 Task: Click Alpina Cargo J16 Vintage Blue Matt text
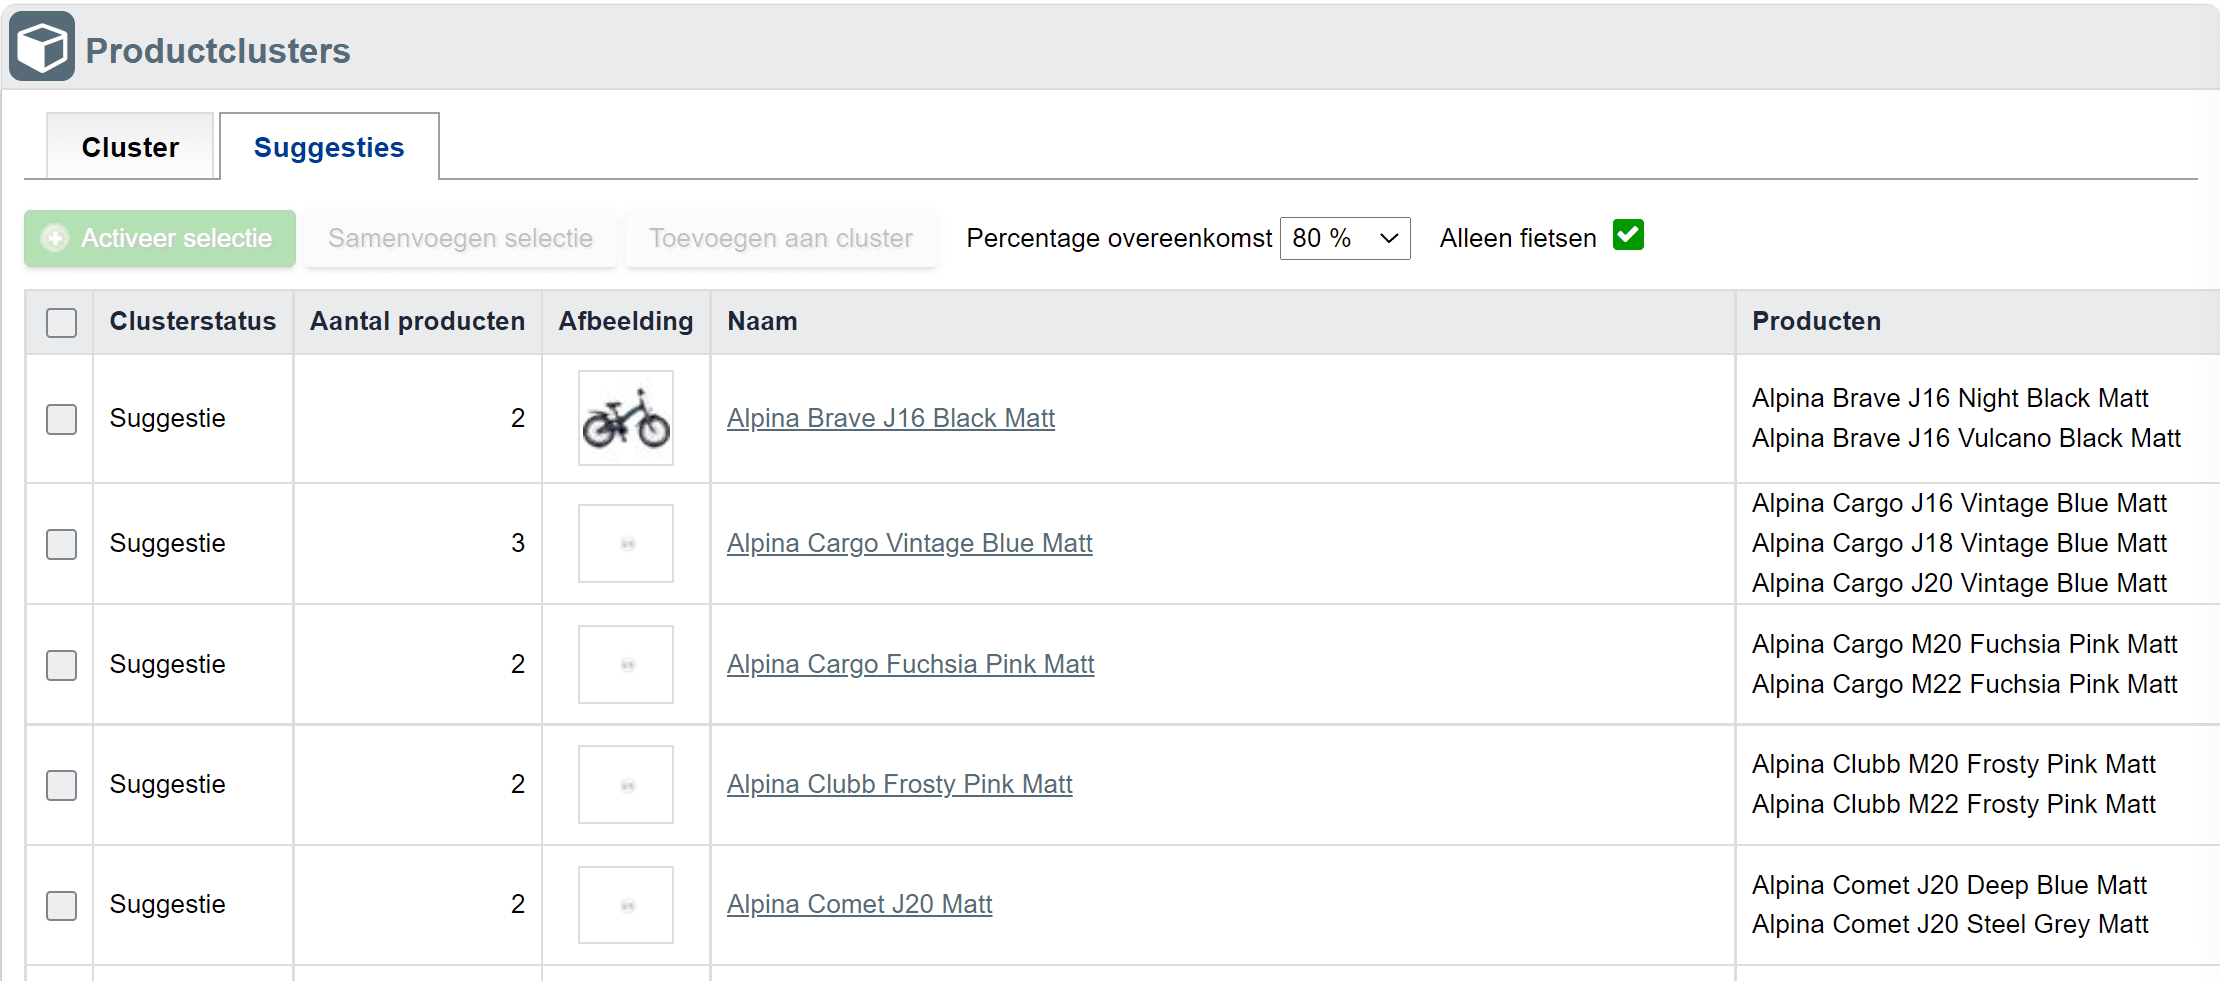(1959, 503)
